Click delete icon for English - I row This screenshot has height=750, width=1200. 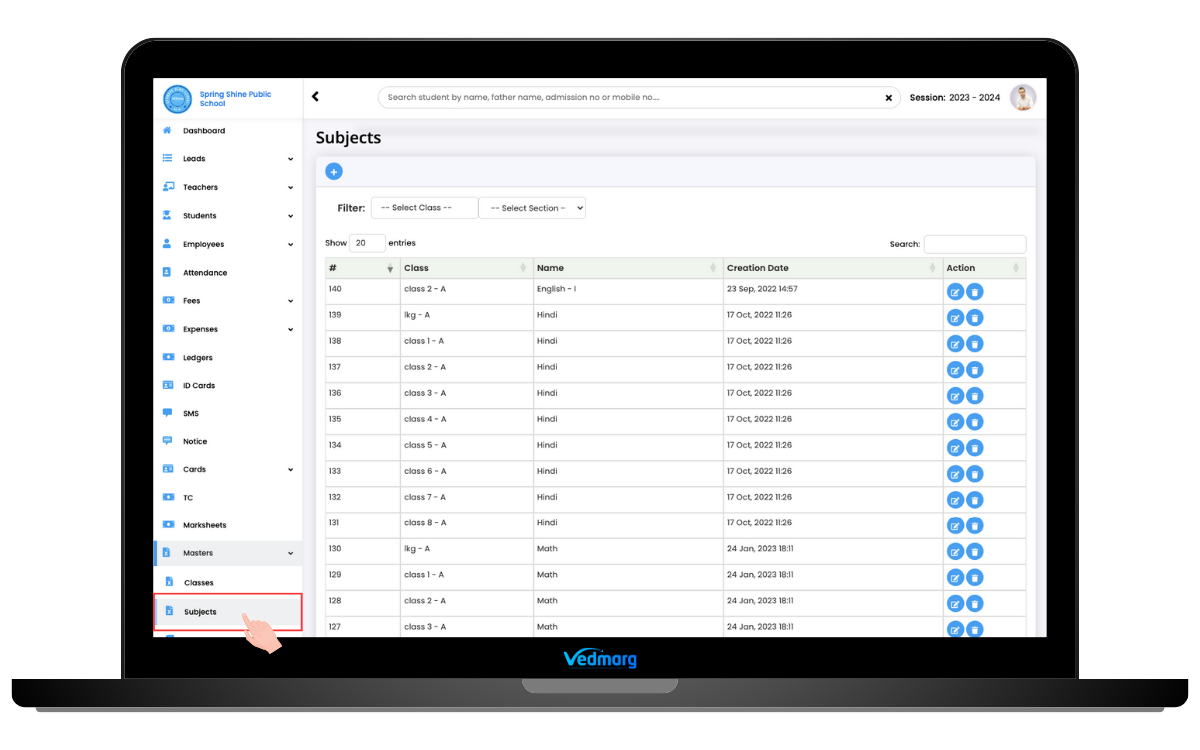[975, 292]
